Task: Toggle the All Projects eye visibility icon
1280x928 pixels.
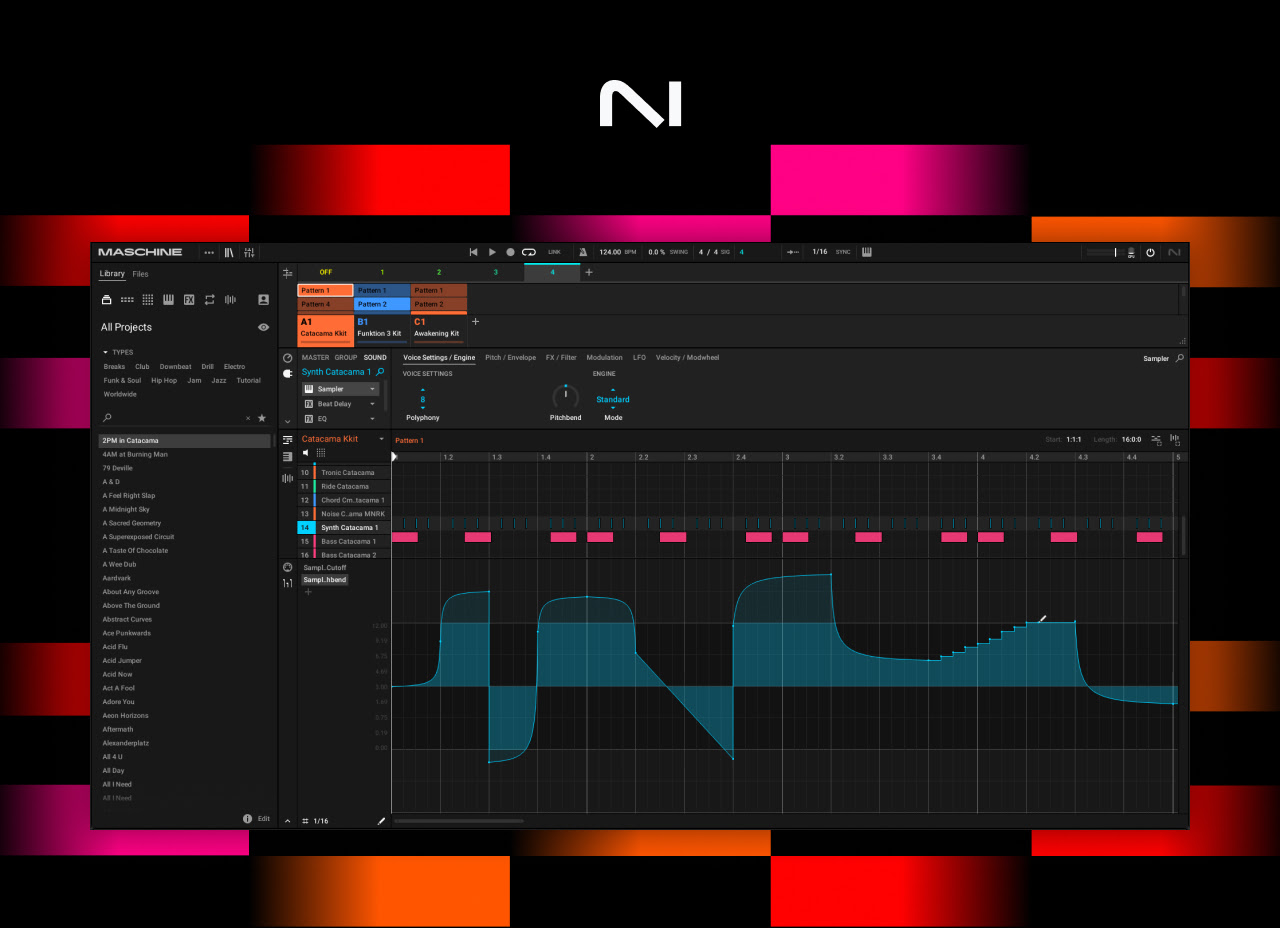Action: click(263, 327)
